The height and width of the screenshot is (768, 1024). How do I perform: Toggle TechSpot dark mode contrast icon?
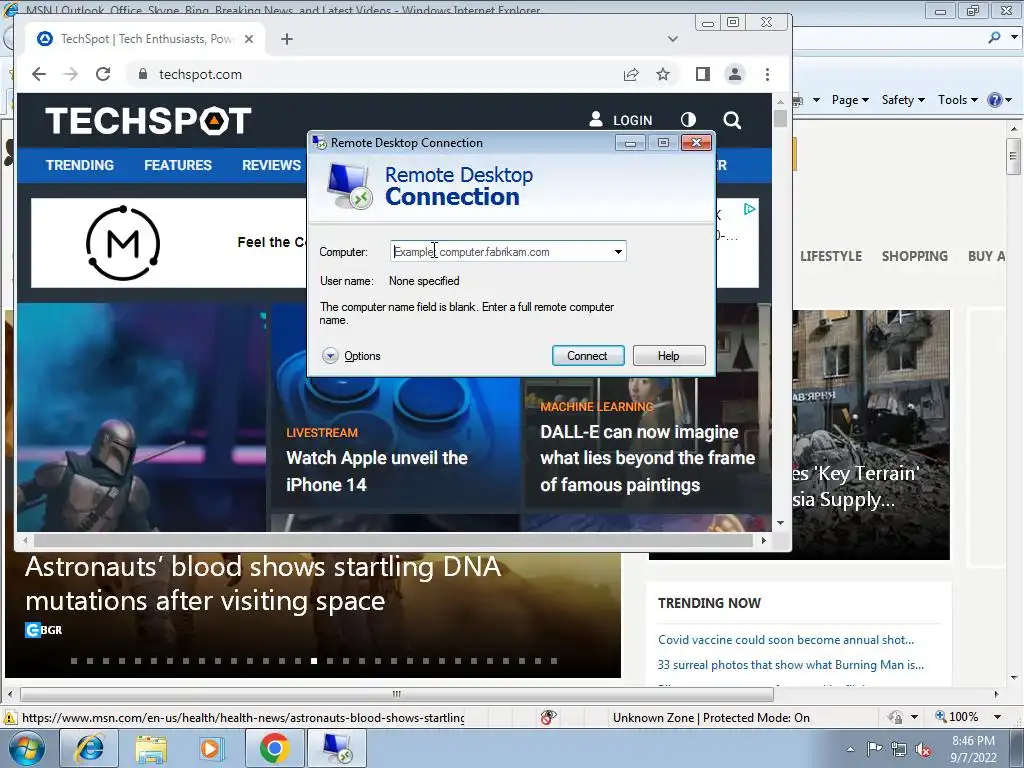point(688,120)
